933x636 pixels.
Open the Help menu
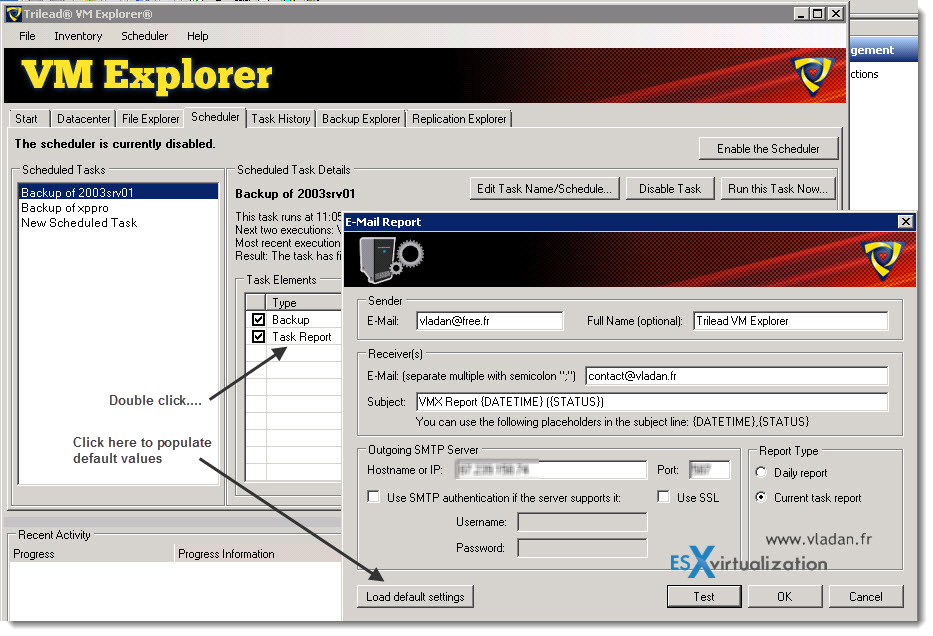coord(198,36)
